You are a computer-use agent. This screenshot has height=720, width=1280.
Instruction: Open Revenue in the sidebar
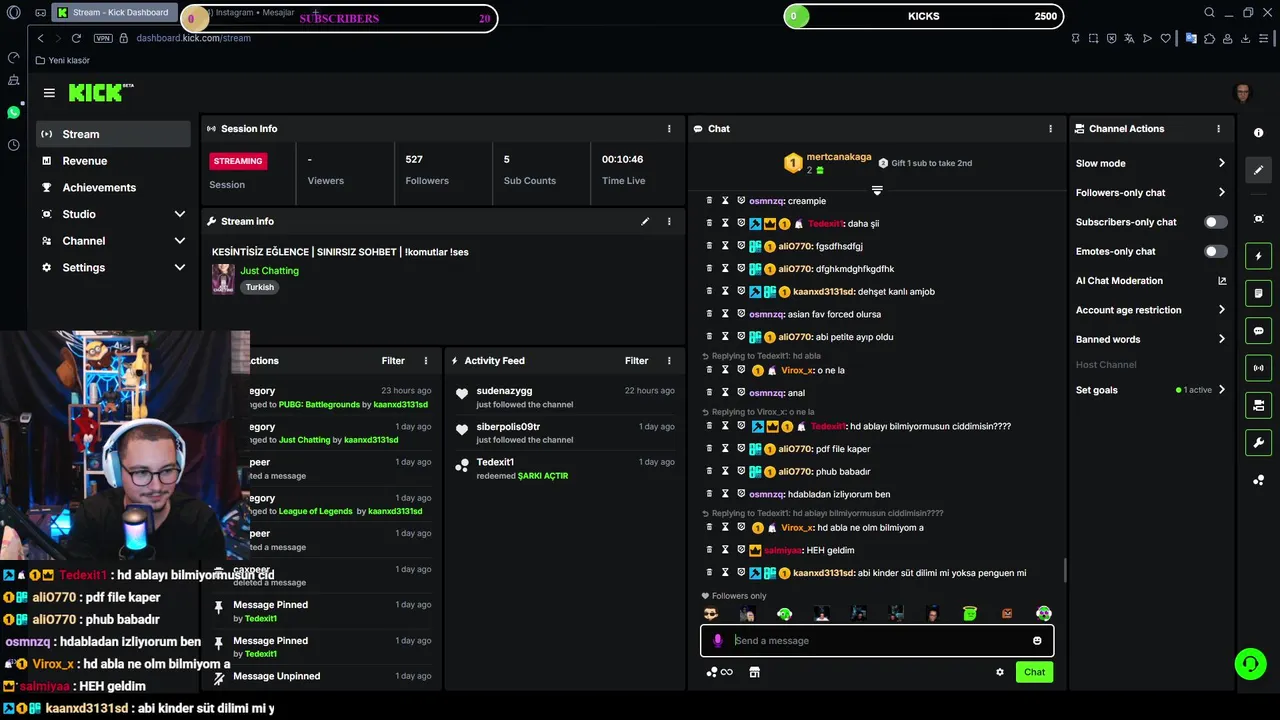113,161
